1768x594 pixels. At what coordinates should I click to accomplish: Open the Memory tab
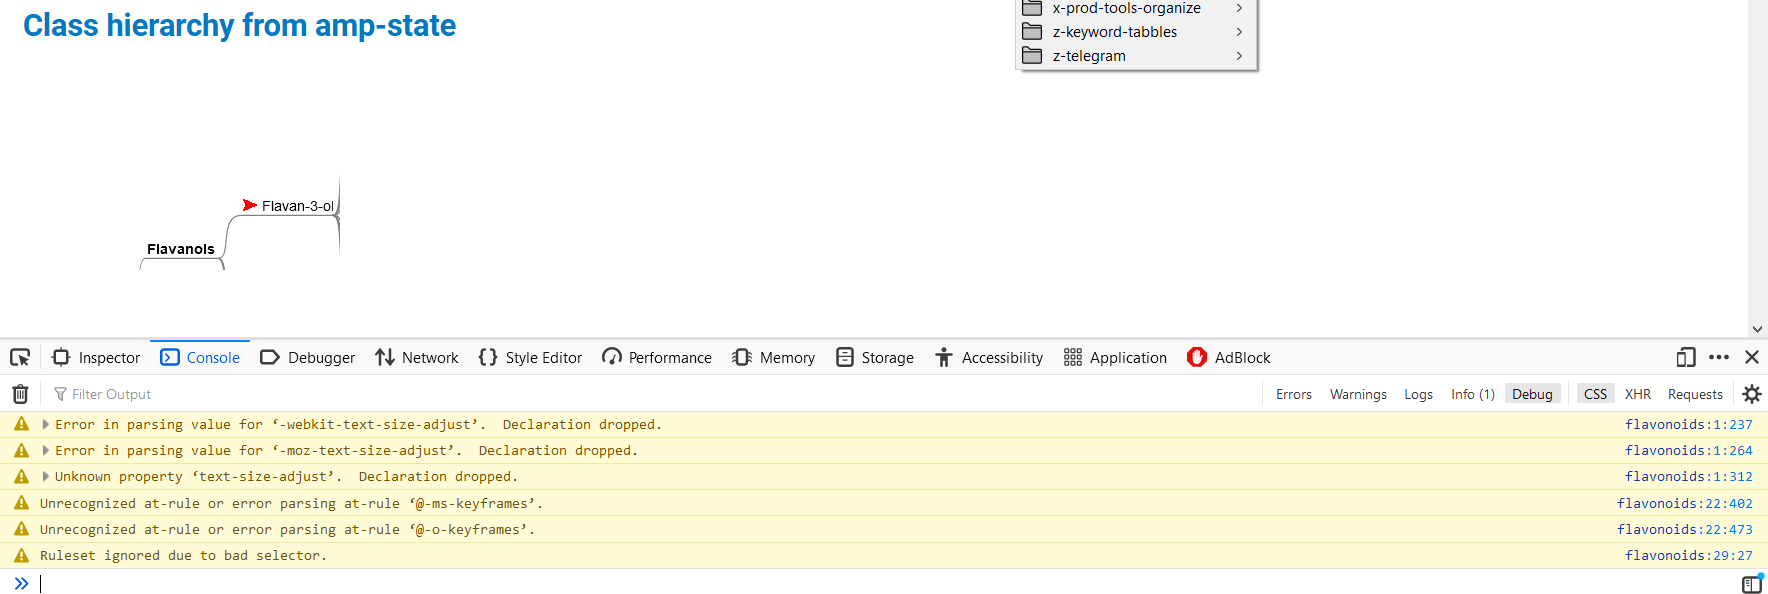click(x=773, y=357)
